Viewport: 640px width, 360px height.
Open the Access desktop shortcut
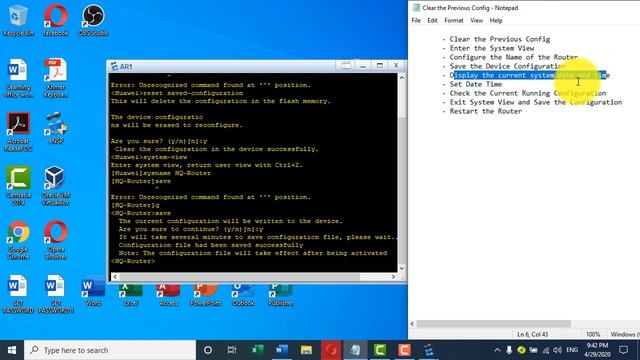click(x=168, y=294)
